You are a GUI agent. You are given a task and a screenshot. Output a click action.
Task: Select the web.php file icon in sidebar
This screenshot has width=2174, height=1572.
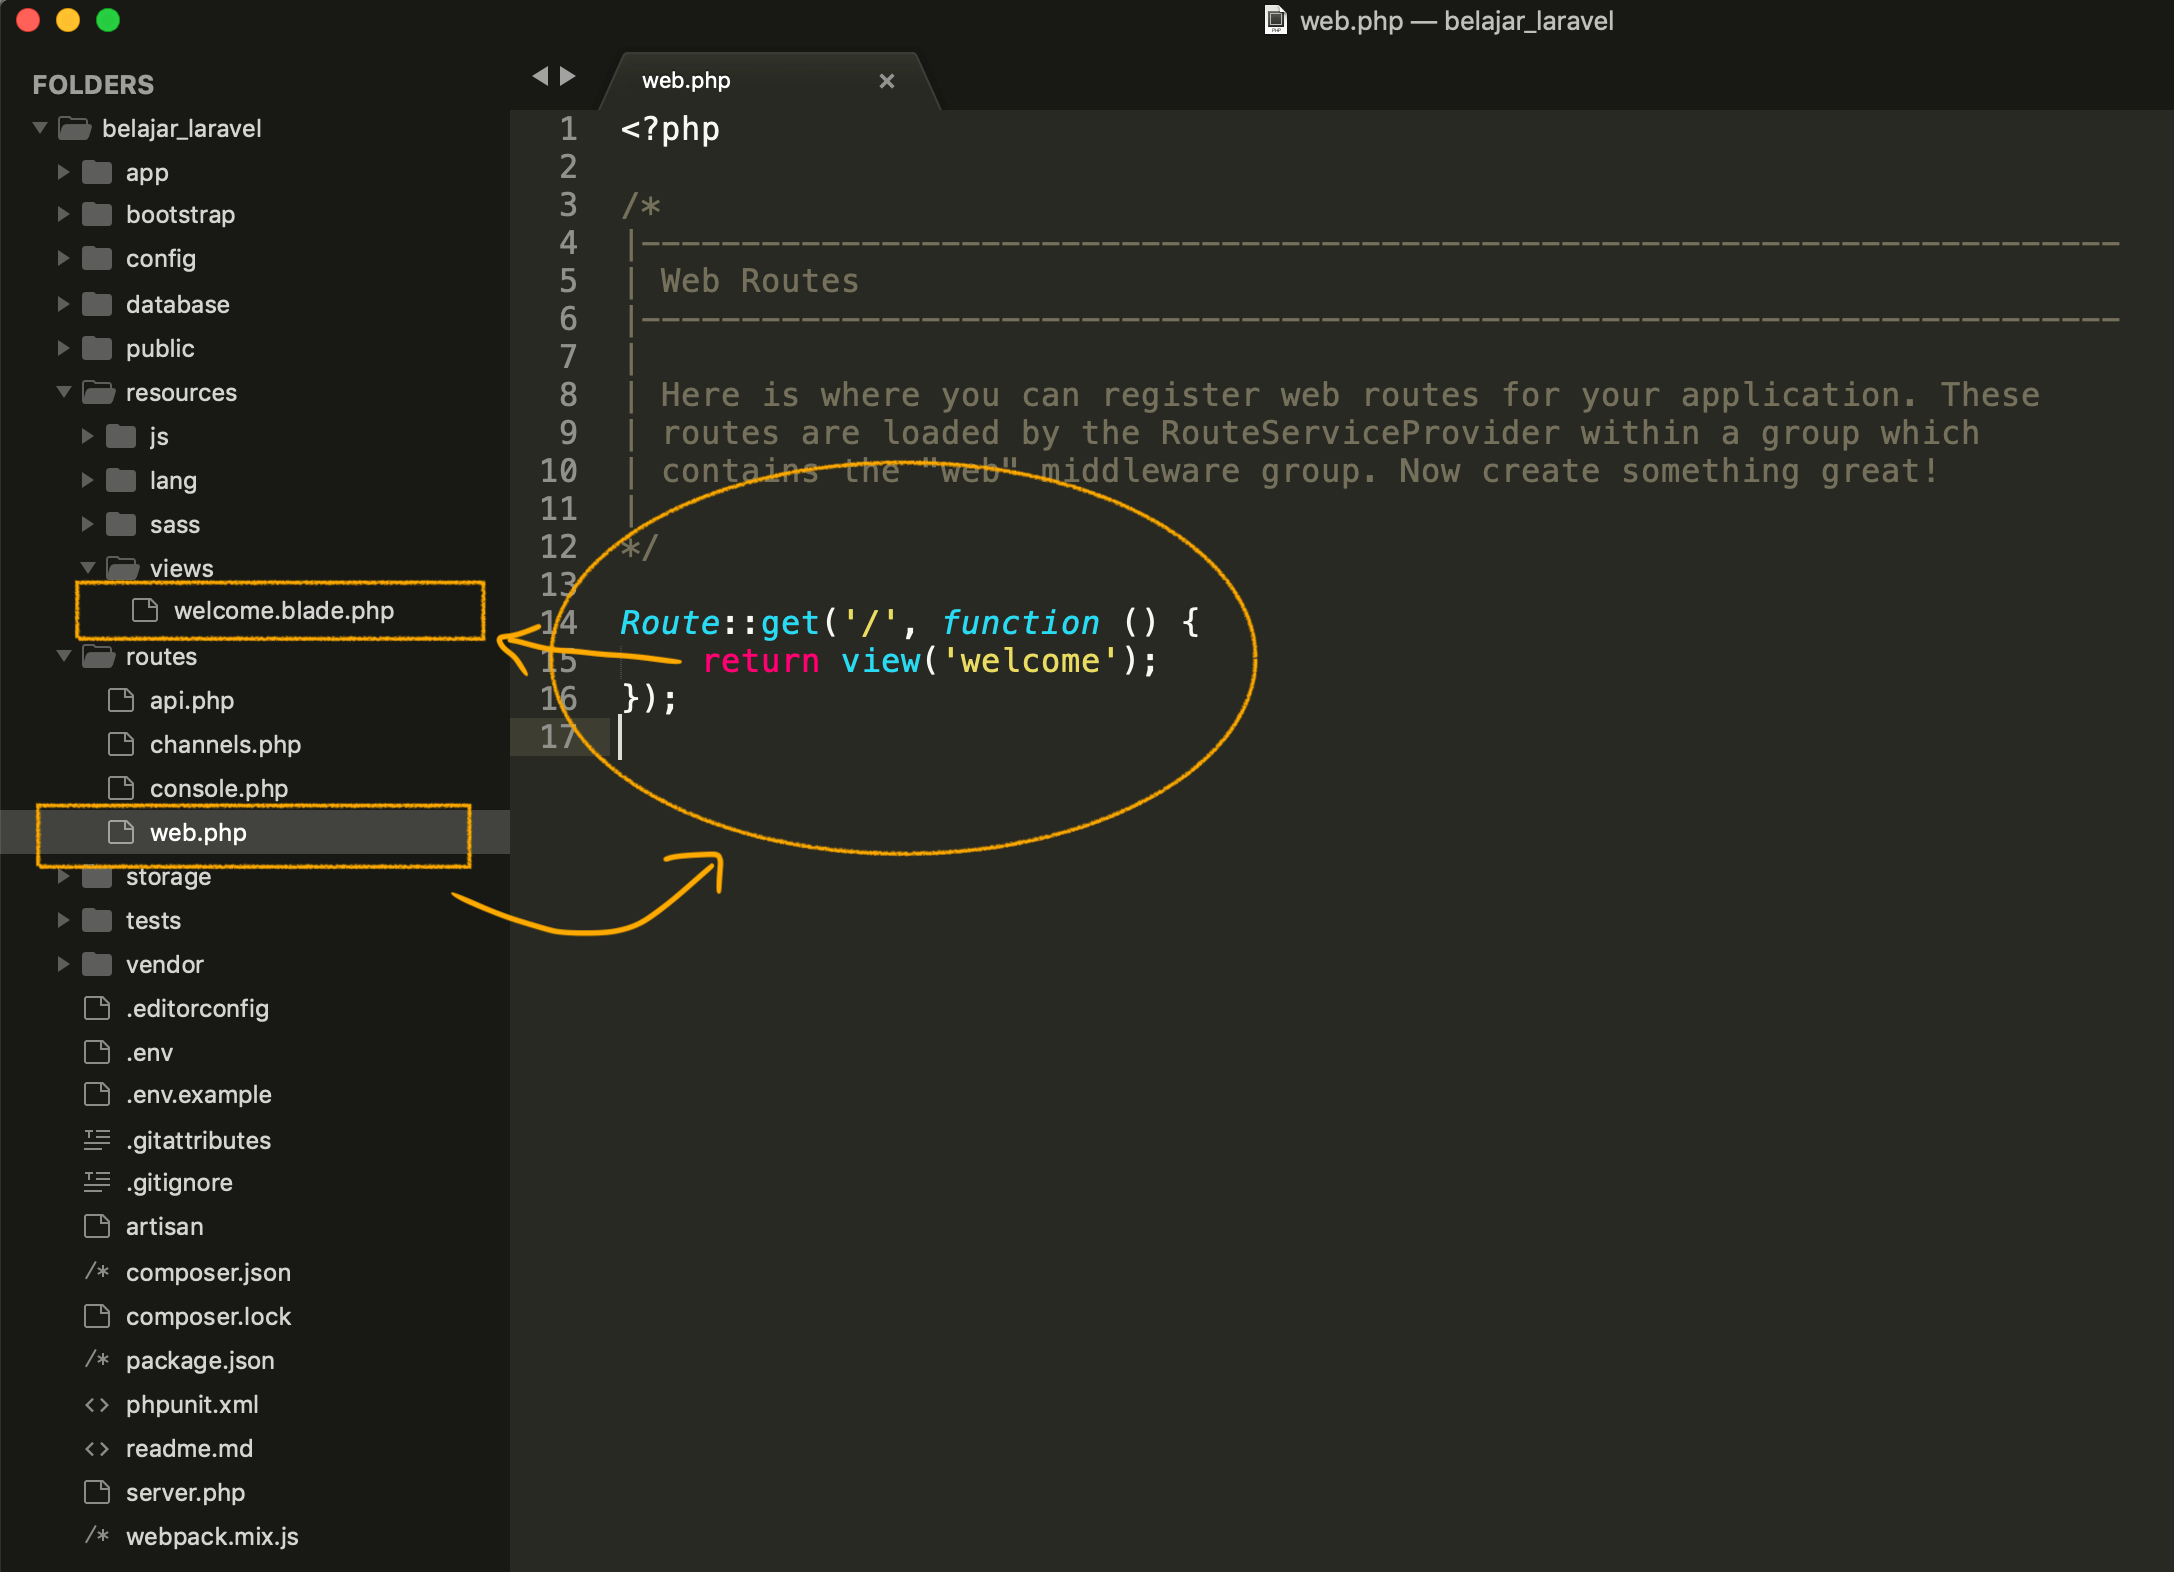click(121, 832)
